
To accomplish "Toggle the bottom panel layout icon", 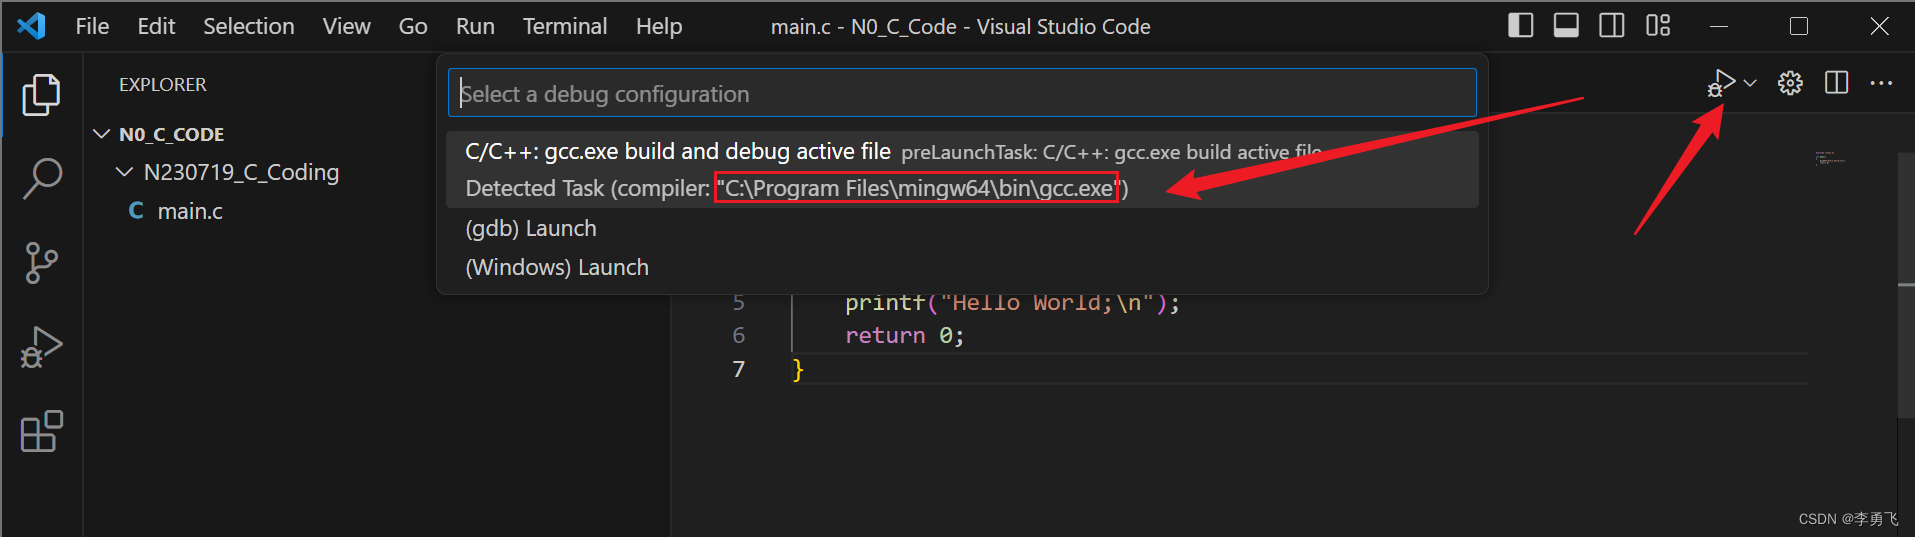I will pos(1566,25).
